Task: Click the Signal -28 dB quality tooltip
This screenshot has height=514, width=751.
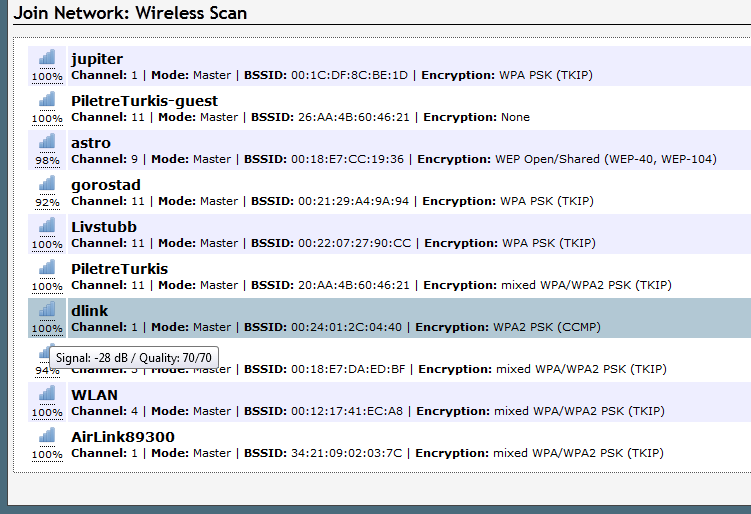Action: pos(134,358)
